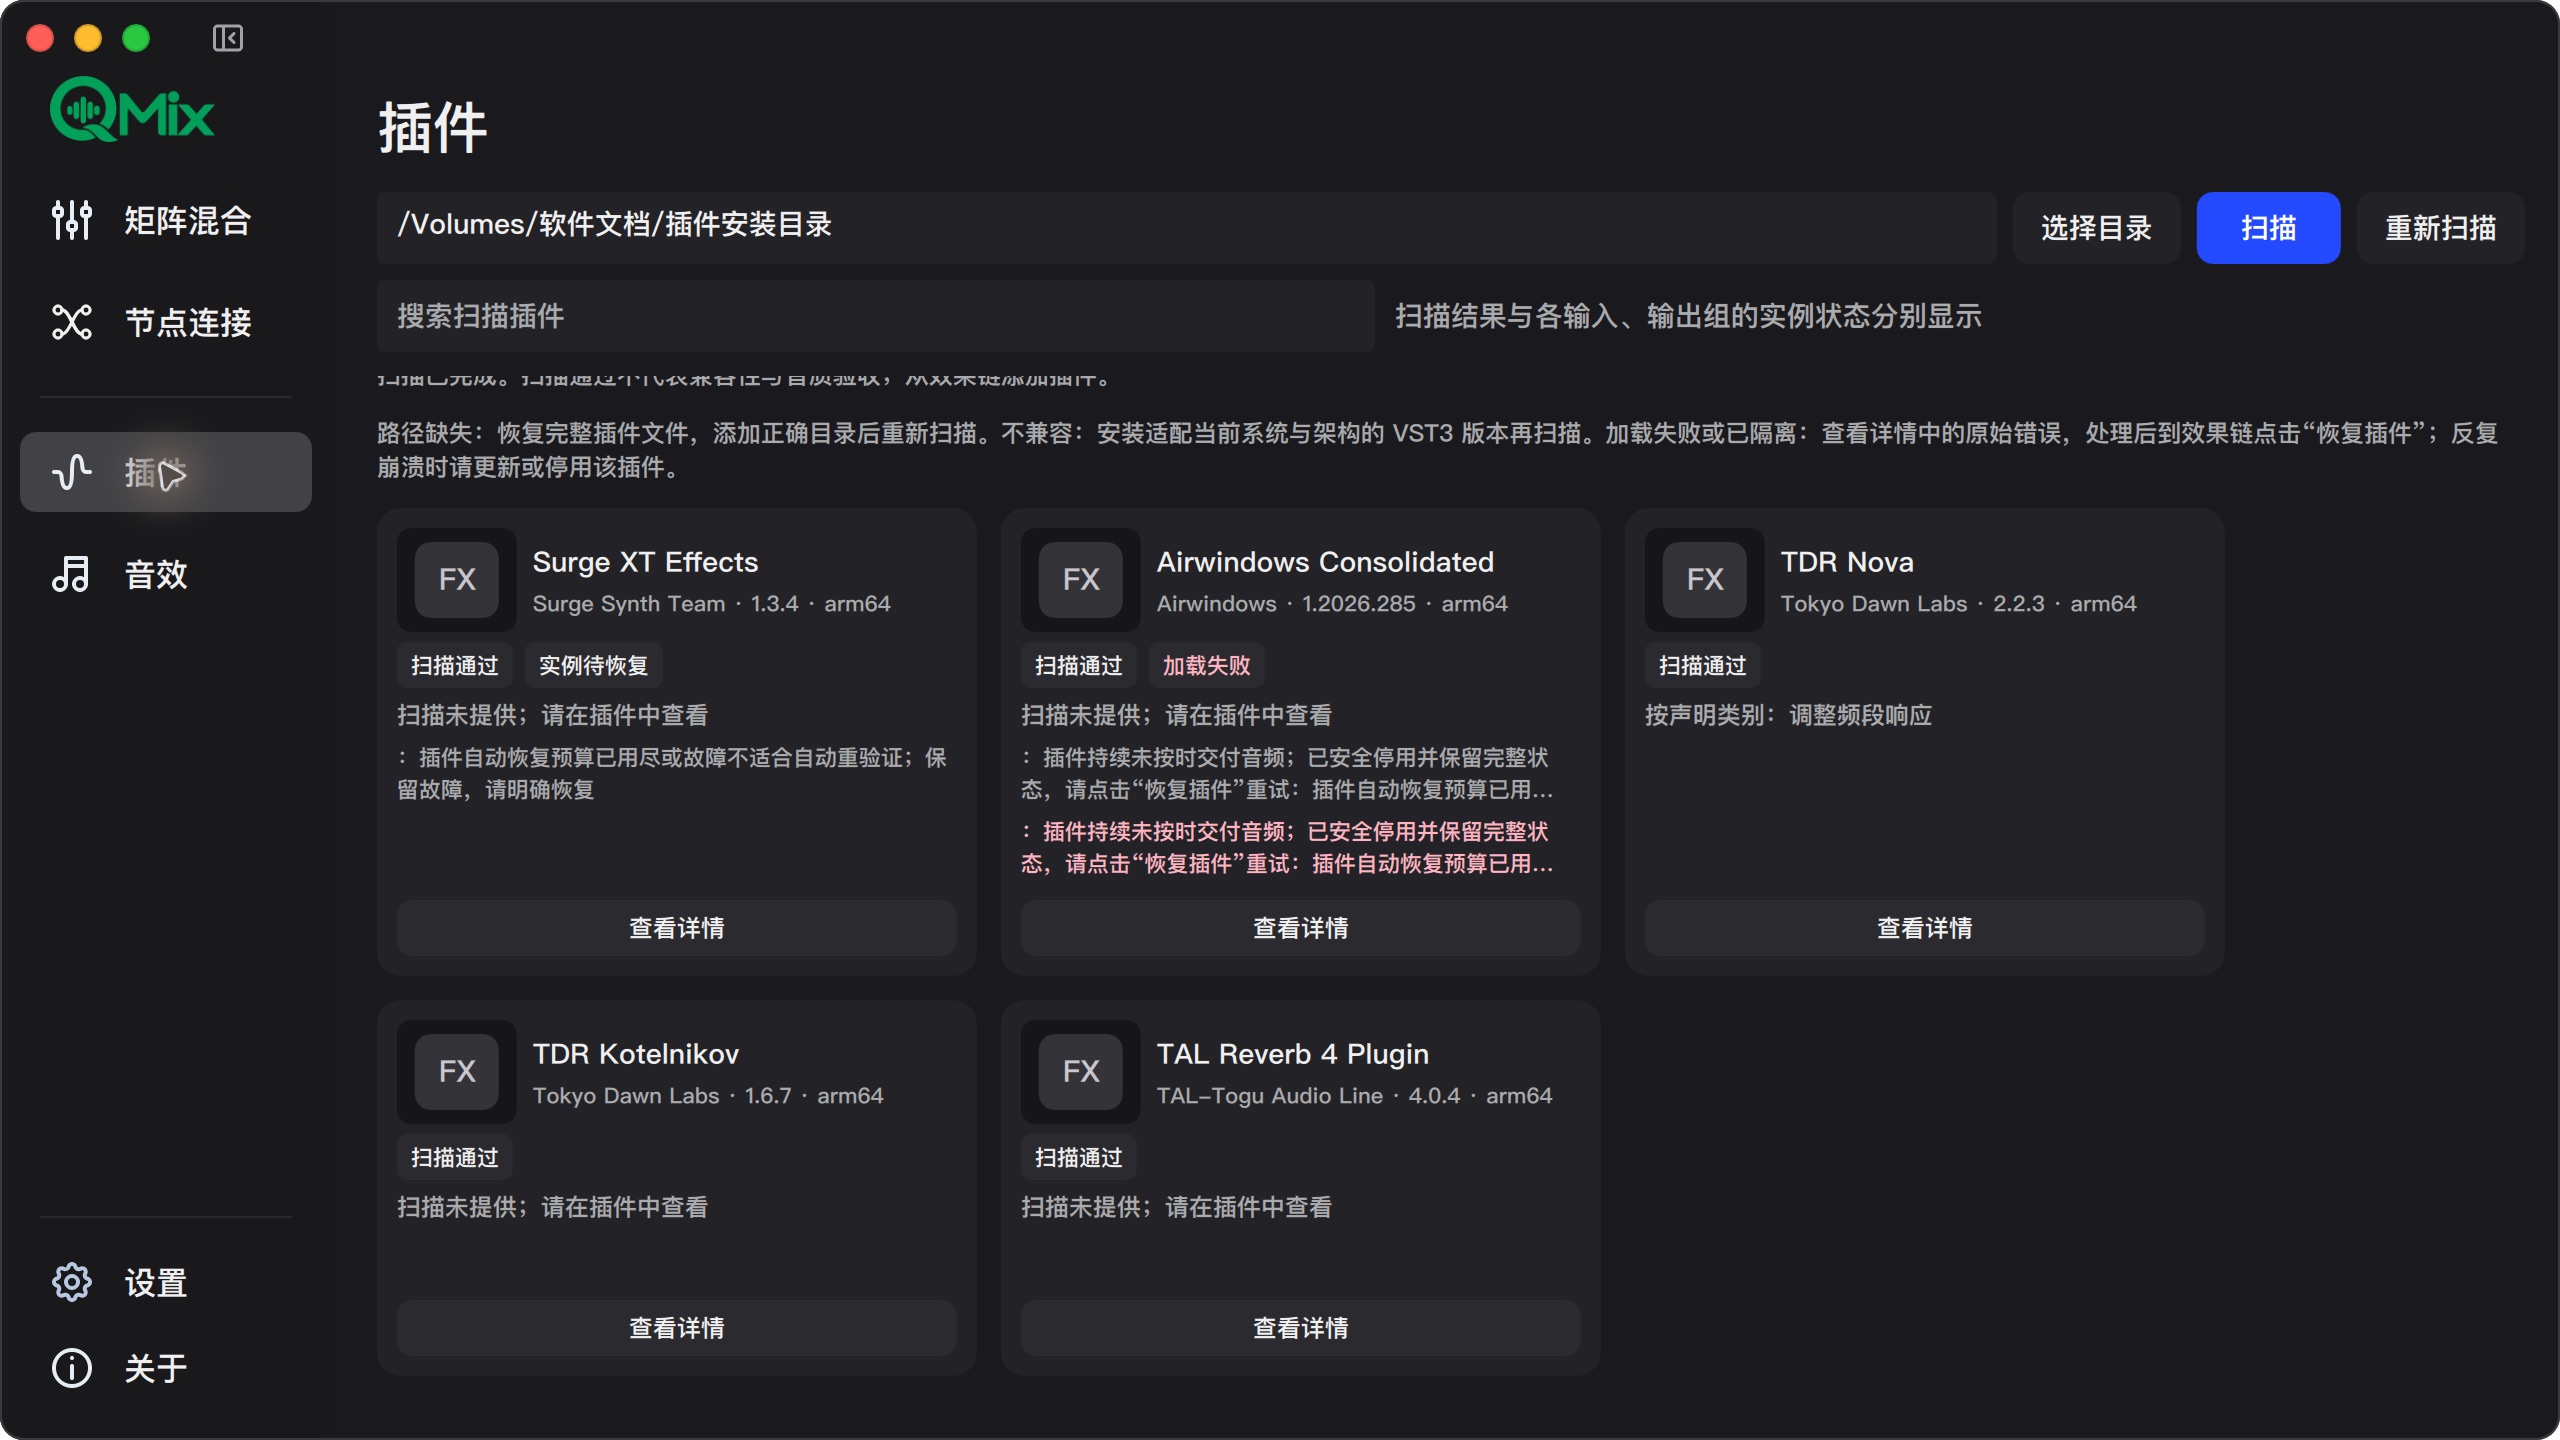Click the QMix logo
The image size is (2560, 1440).
(x=132, y=110)
